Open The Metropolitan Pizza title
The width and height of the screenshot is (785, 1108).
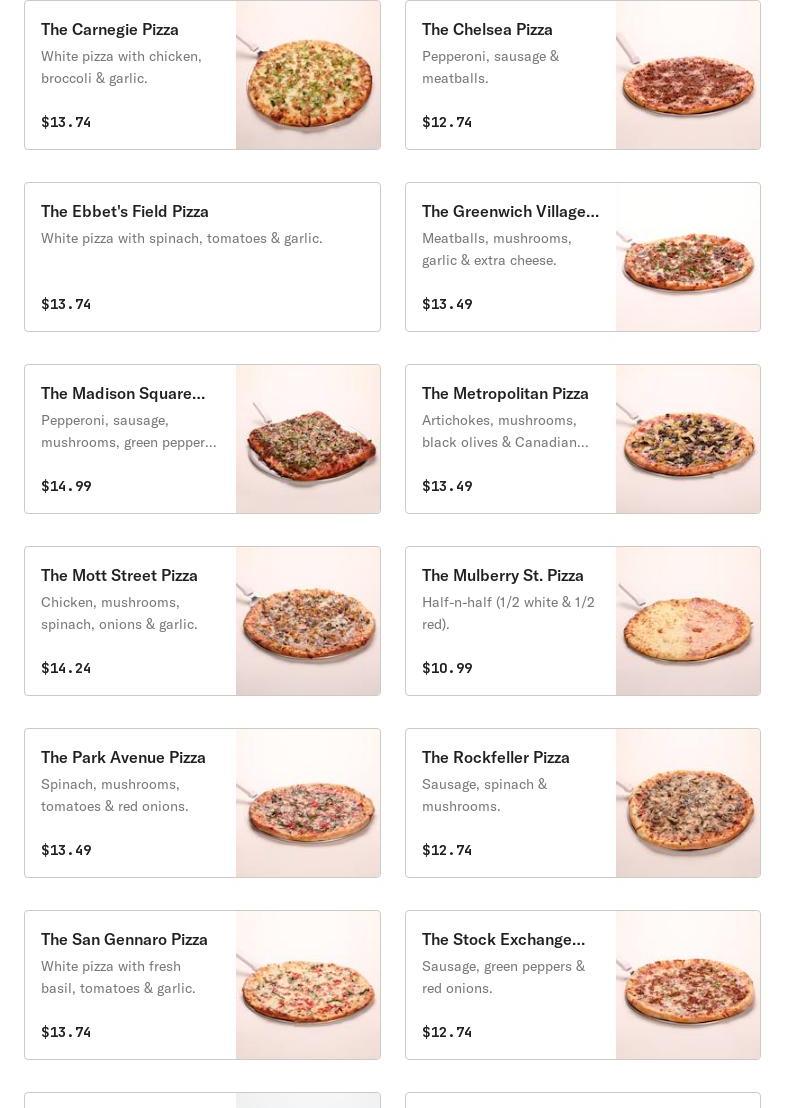click(x=505, y=394)
